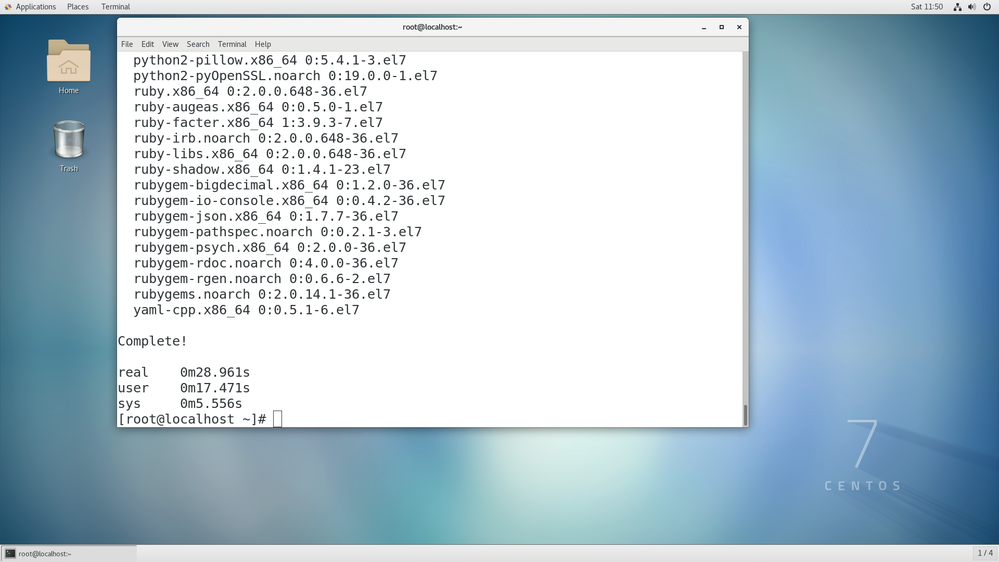Click the volume speaker icon
This screenshot has height=562, width=999.
click(x=971, y=7)
